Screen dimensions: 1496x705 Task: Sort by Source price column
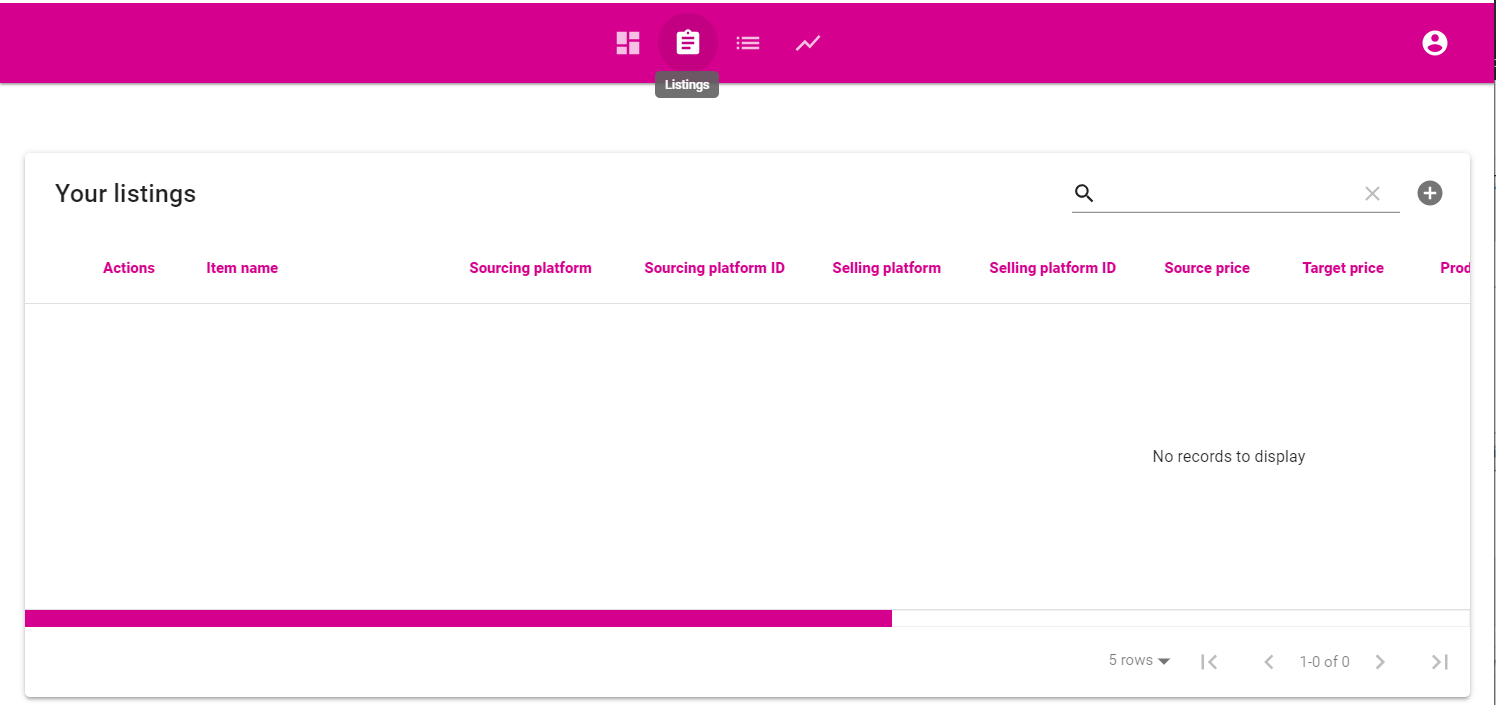(x=1207, y=268)
